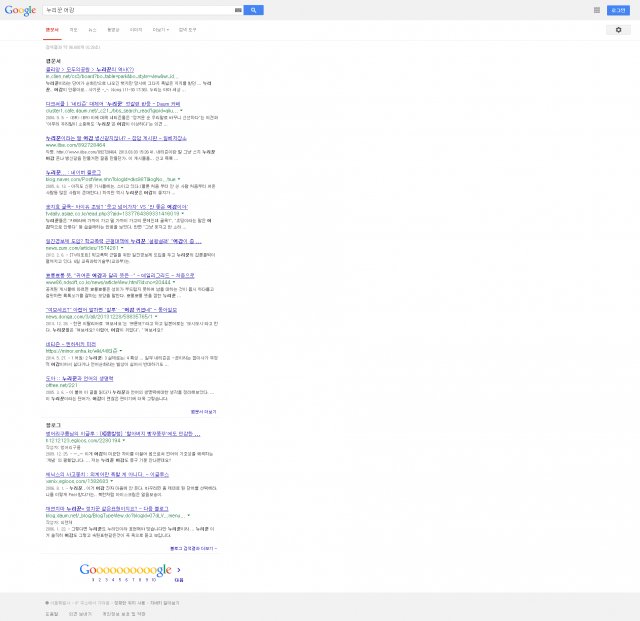Click the 정확한 위치 사용 footer link
The image size is (640, 621).
[129, 603]
